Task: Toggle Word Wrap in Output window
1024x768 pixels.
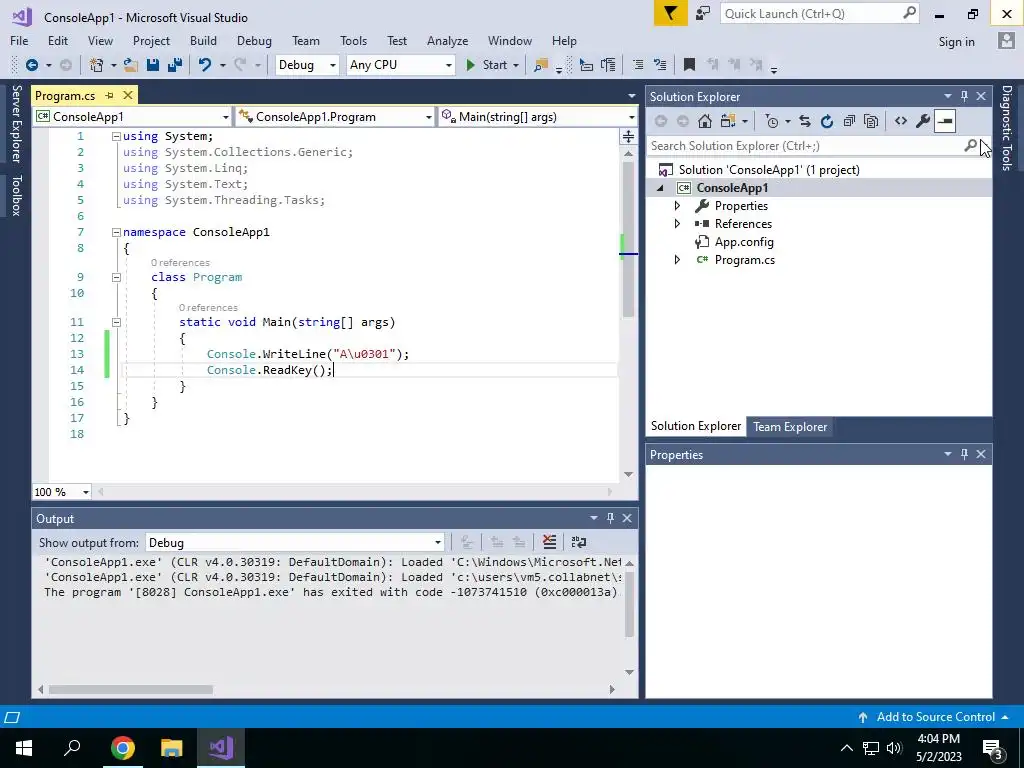Action: (x=579, y=542)
